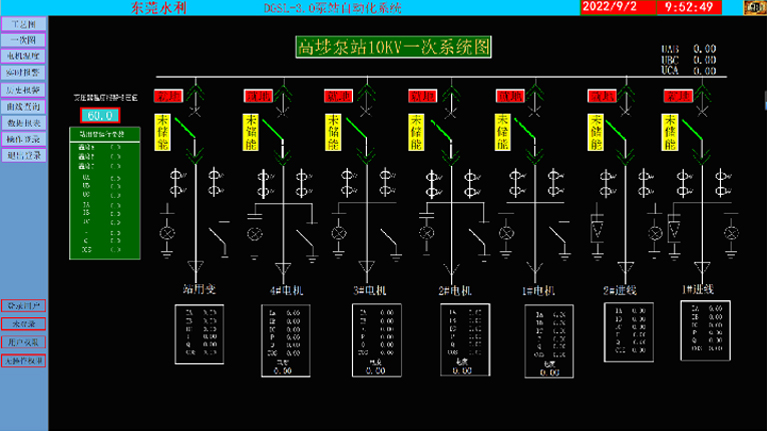Open the 电机温度 motor temperature page

tap(24, 56)
